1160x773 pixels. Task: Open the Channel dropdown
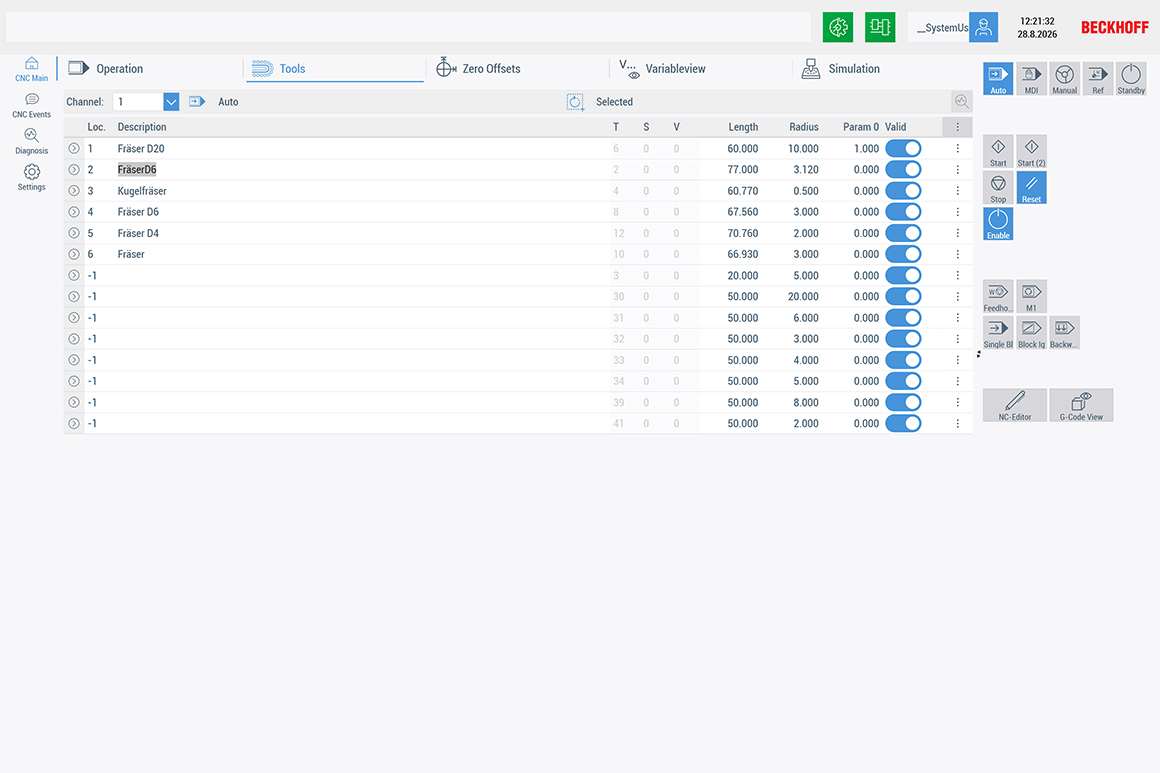pos(171,102)
